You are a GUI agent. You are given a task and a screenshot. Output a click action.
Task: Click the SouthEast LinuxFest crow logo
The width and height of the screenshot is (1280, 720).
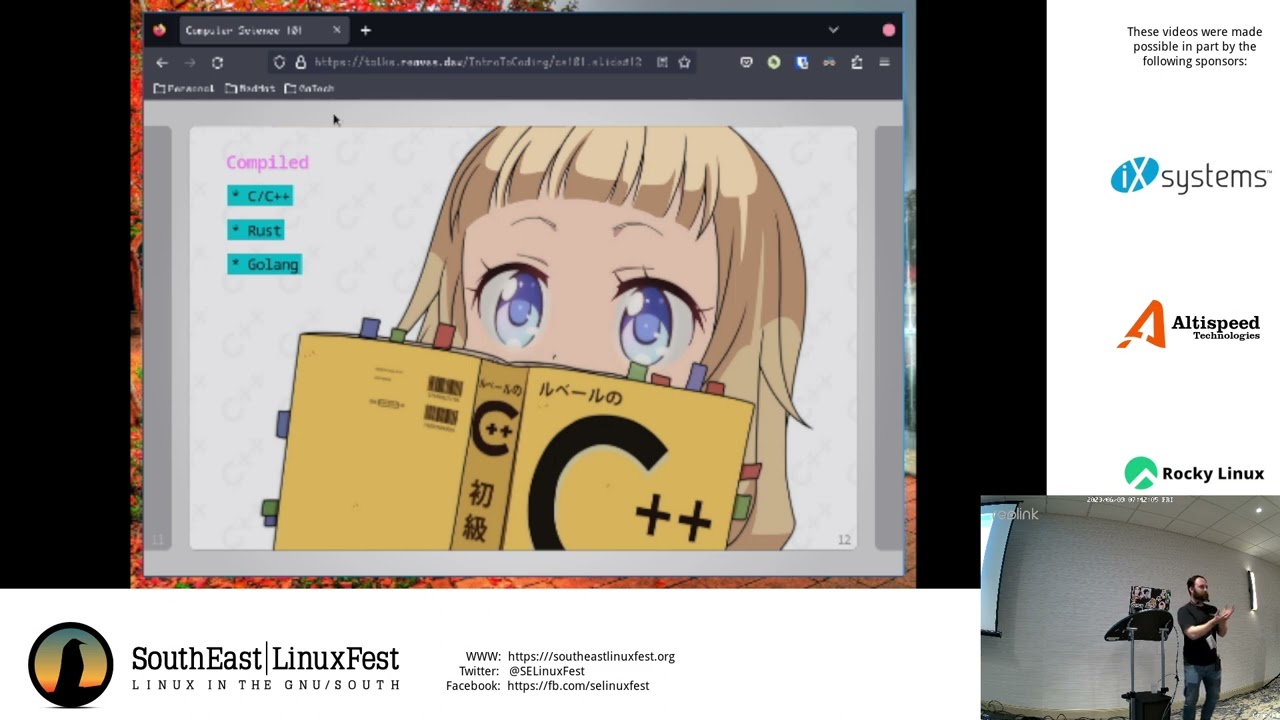click(x=71, y=665)
